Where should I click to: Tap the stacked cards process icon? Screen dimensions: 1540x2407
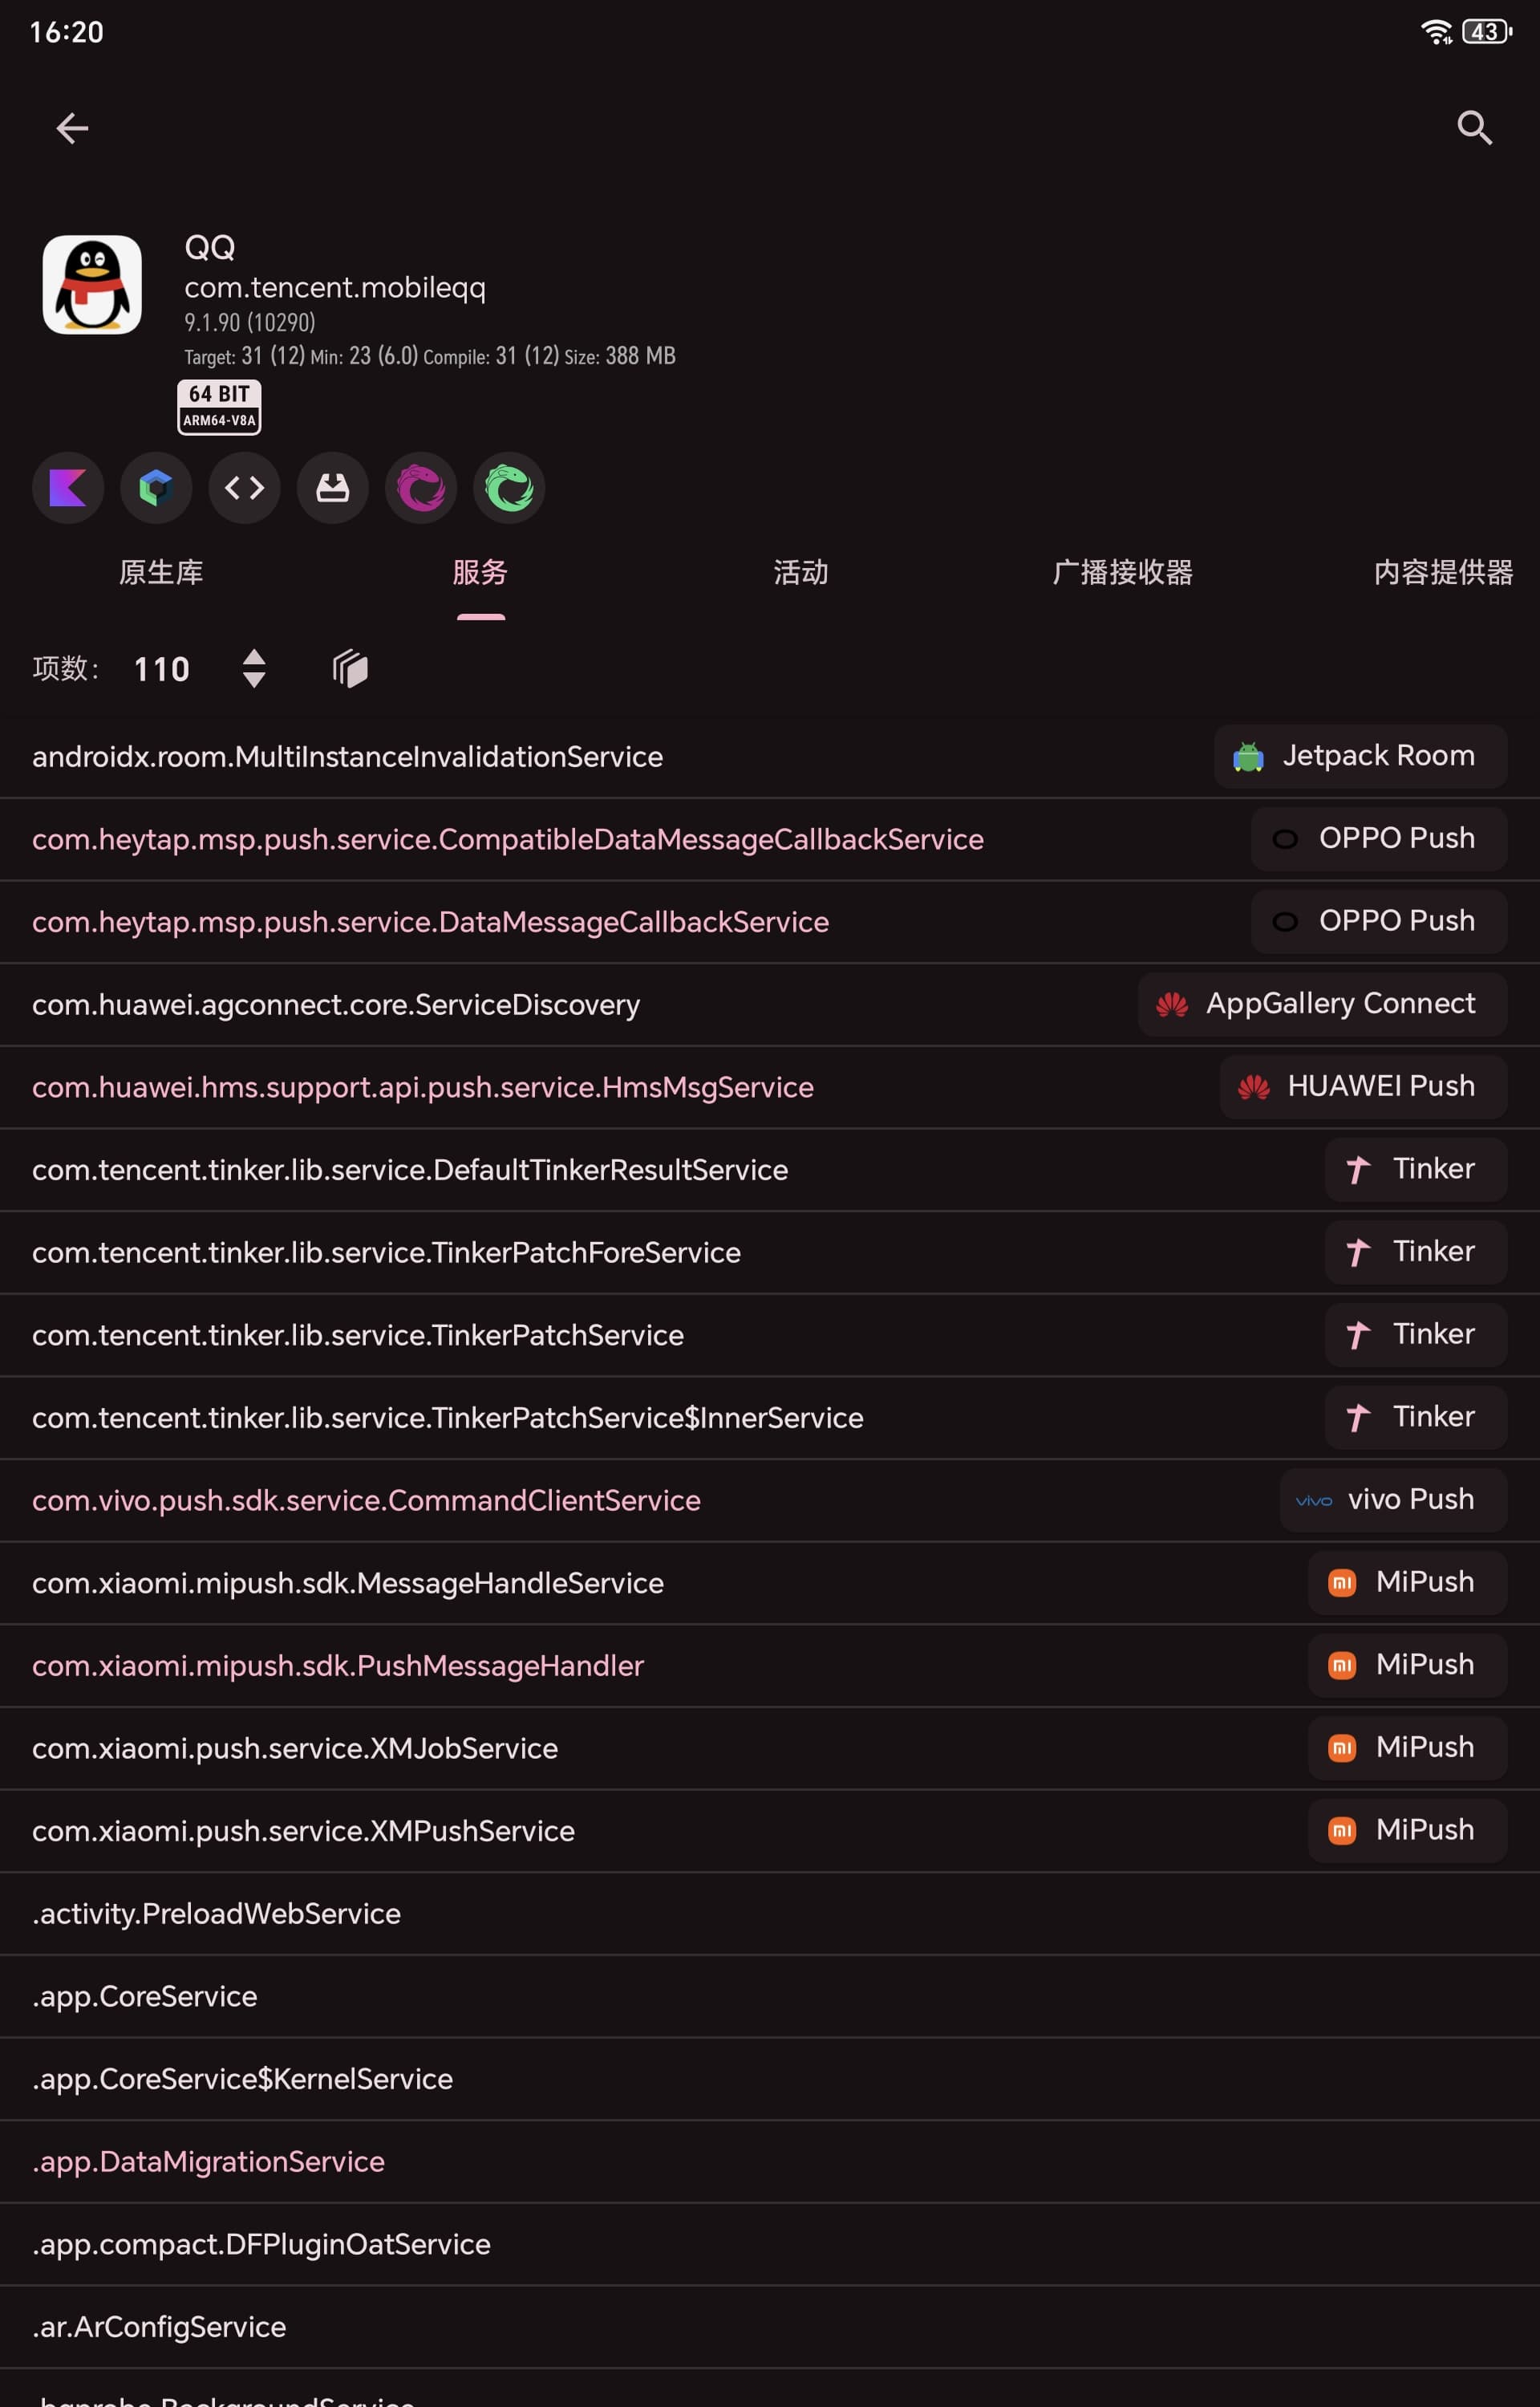350,668
